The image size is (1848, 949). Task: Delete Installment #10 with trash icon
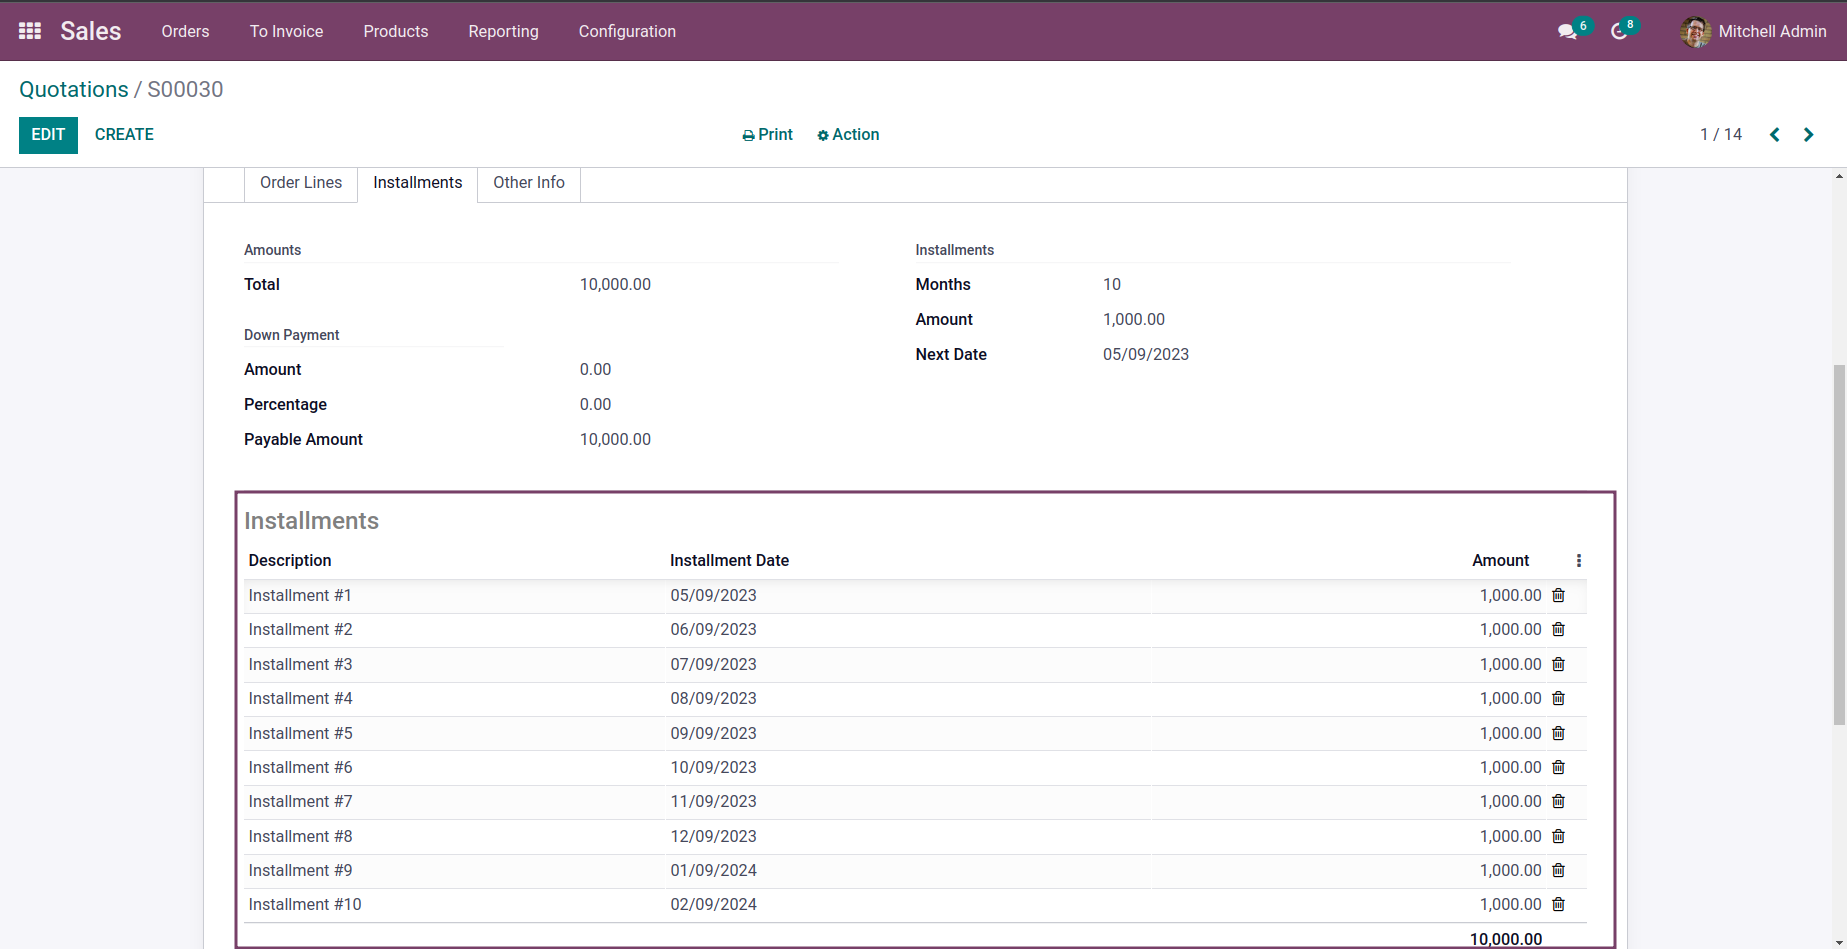1558,905
